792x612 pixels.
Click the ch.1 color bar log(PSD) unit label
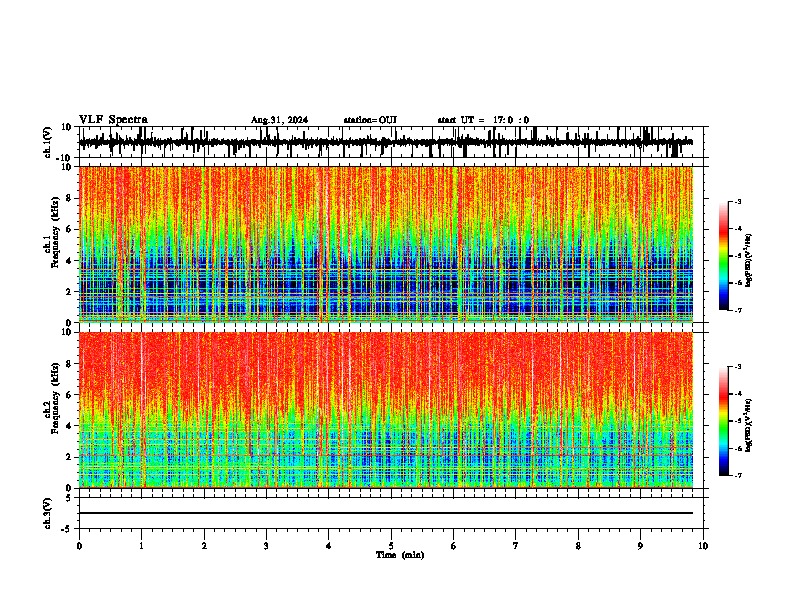pyautogui.click(x=749, y=261)
